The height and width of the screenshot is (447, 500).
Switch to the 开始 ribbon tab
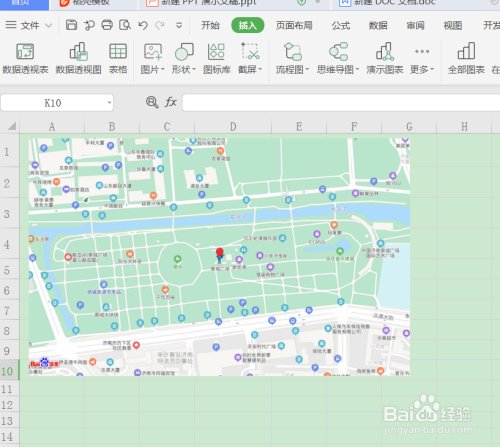210,25
